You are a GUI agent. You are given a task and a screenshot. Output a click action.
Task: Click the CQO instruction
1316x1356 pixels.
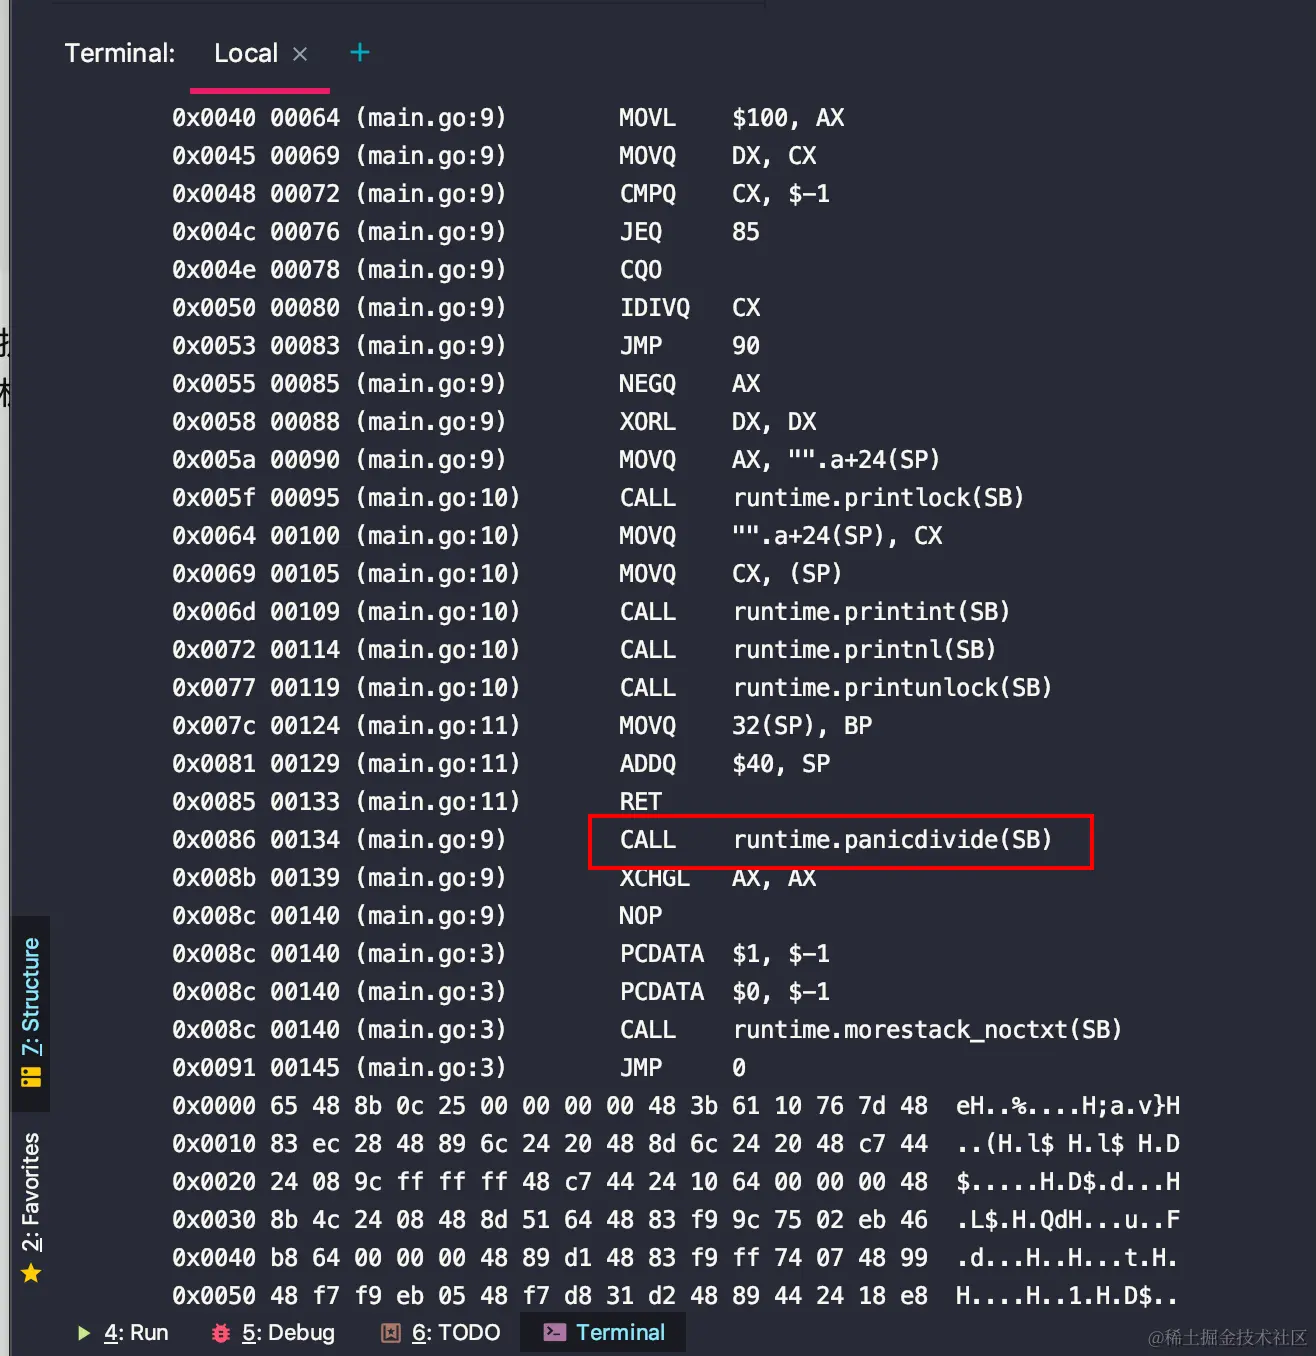point(641,270)
